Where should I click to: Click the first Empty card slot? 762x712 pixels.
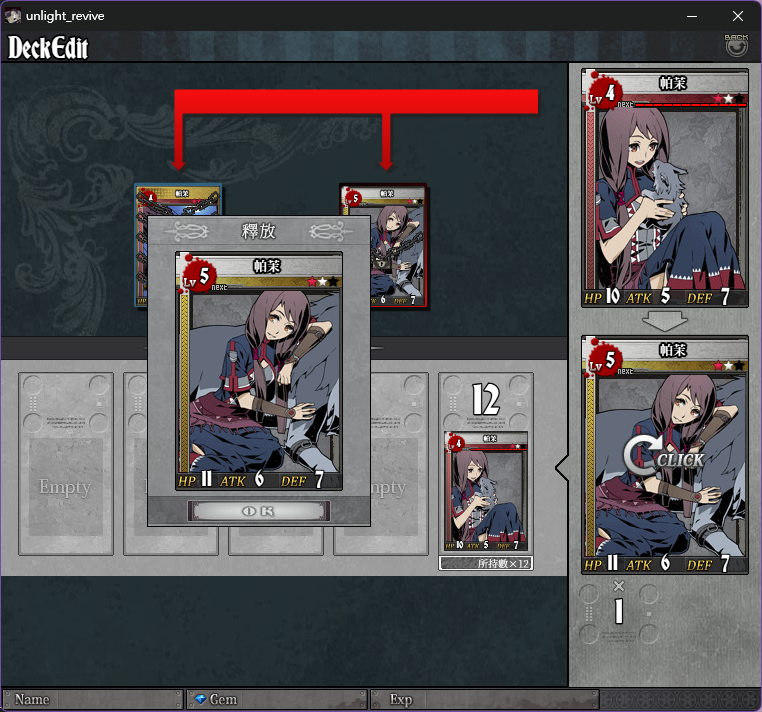coord(66,464)
